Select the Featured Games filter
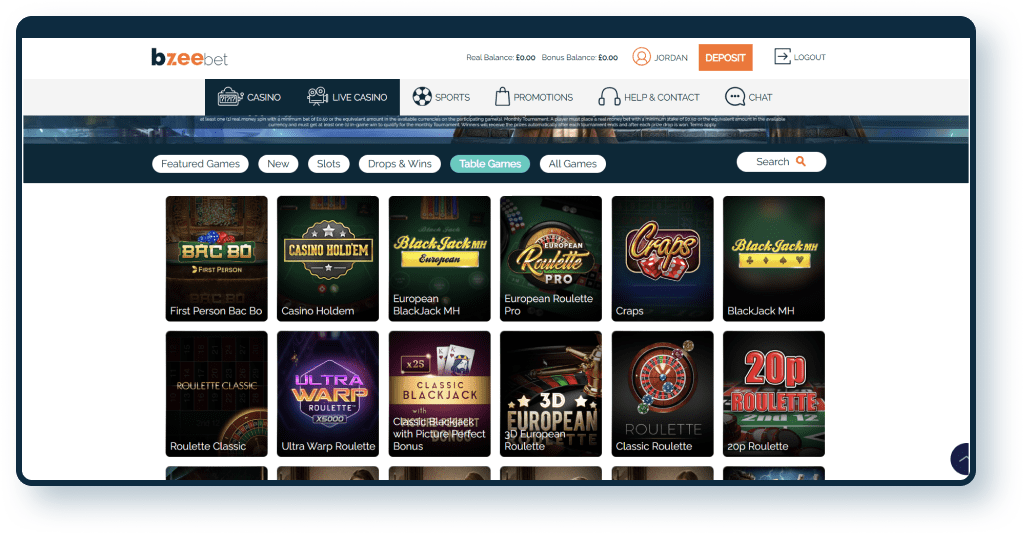Viewport: 1024px width, 534px height. 201,164
